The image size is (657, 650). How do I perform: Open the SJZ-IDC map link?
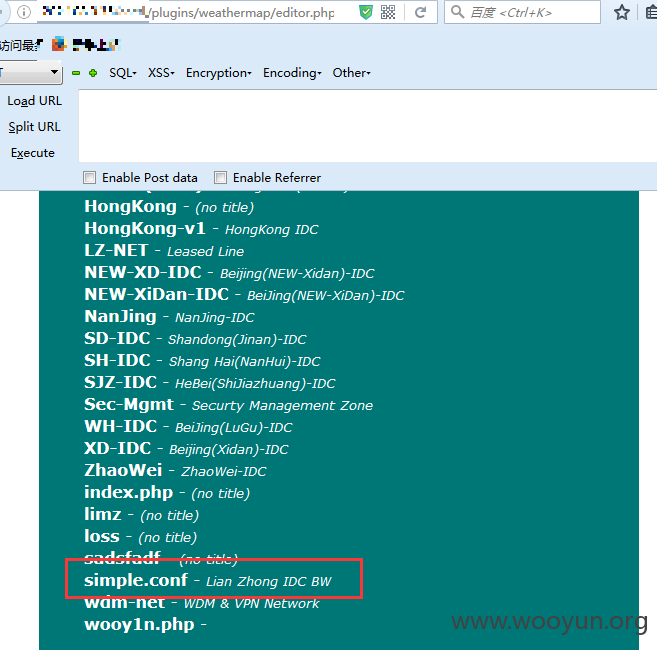coord(121,382)
